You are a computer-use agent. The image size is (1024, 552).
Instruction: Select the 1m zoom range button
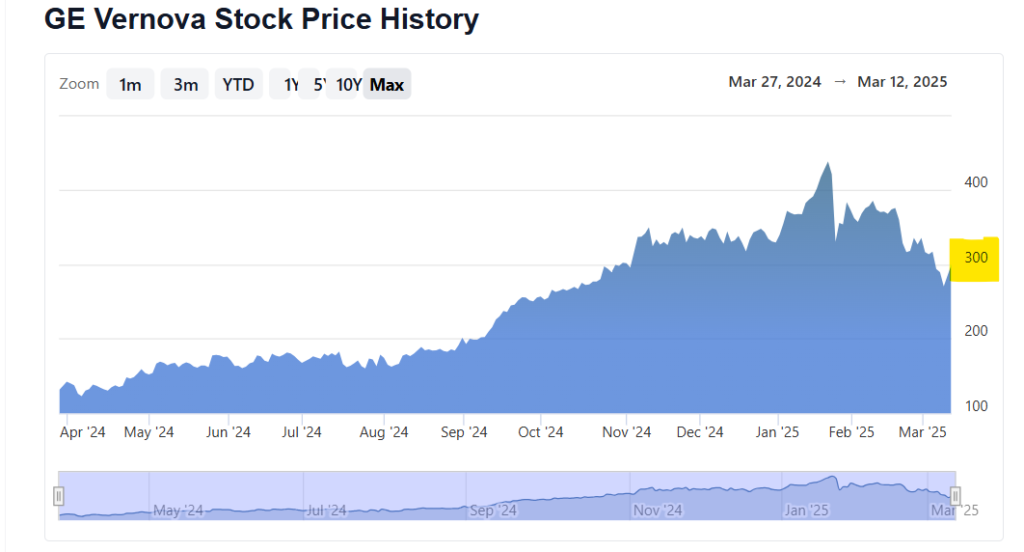coord(130,84)
